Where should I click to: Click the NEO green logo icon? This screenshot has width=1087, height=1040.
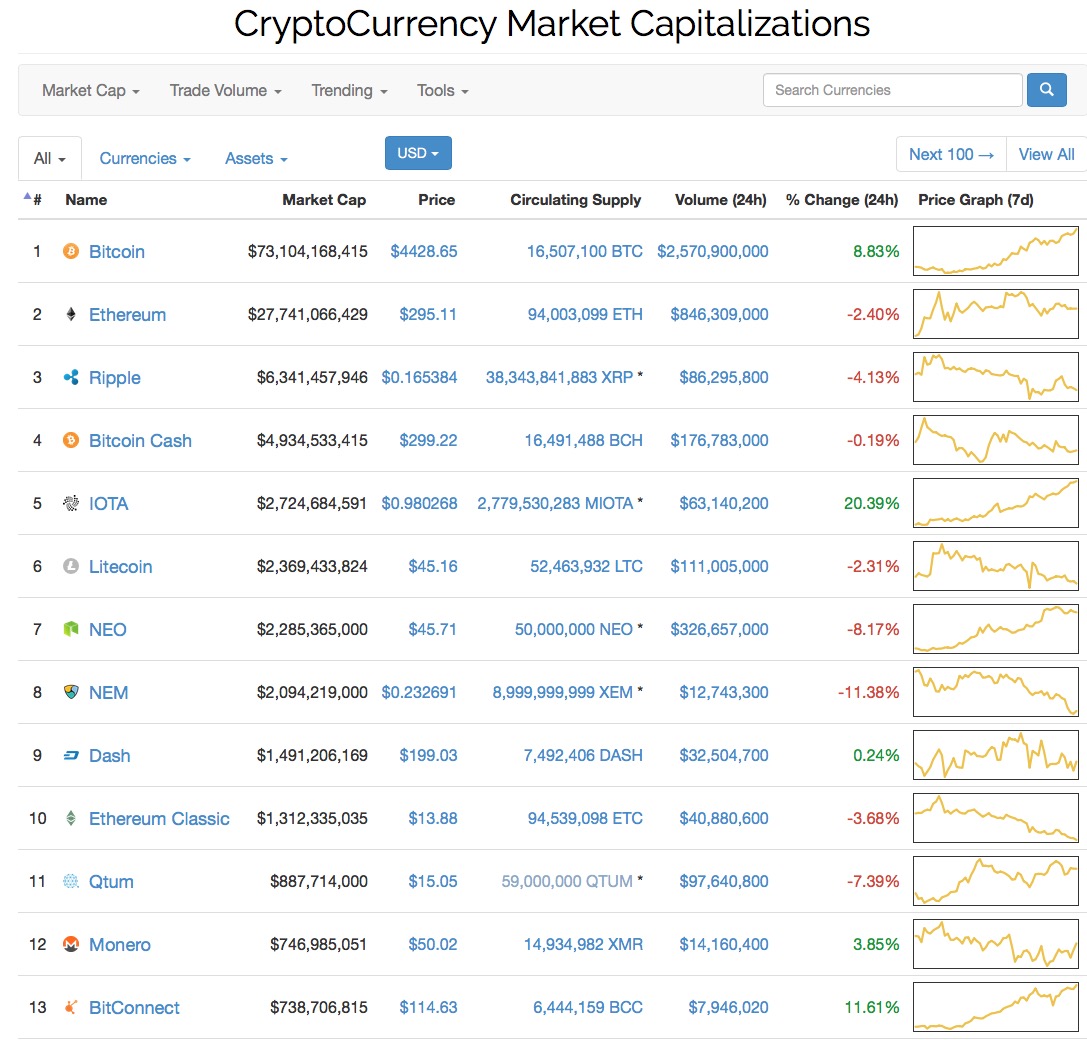tap(71, 630)
